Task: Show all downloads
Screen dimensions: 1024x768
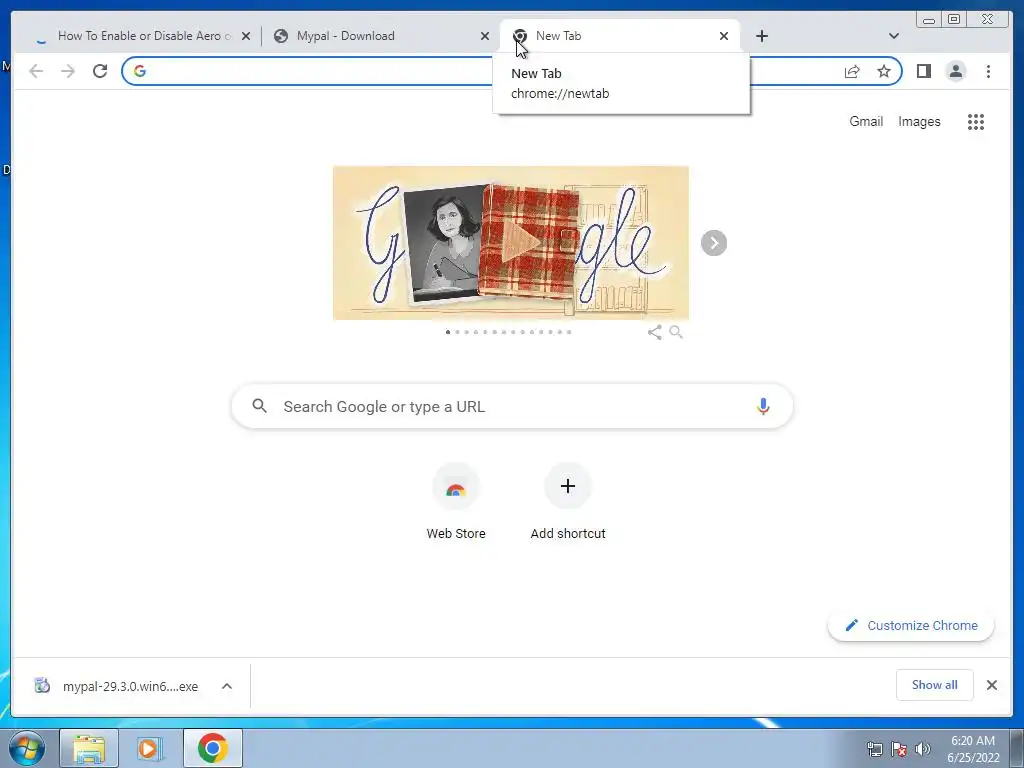Action: pos(935,685)
